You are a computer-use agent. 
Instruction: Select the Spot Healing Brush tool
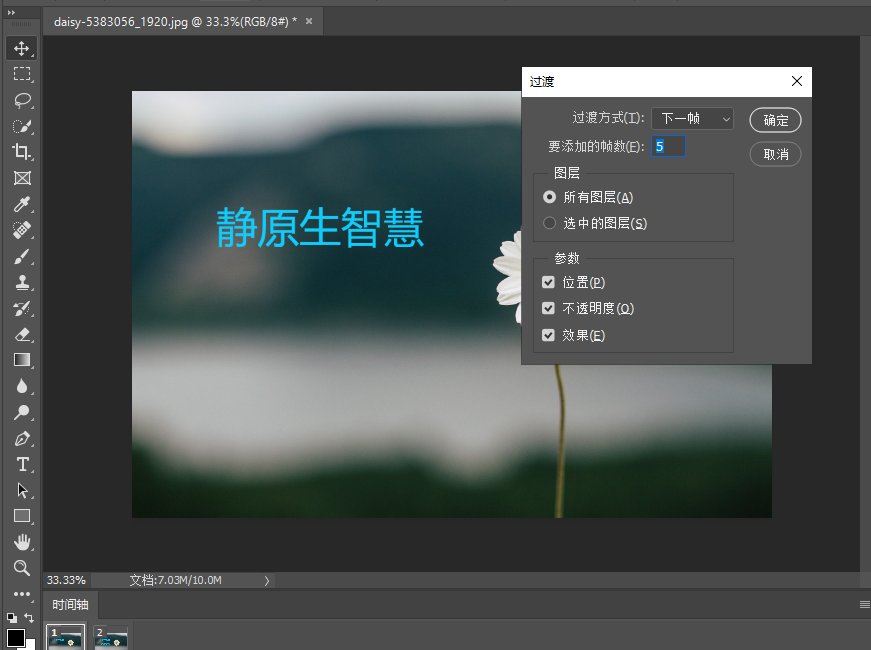click(22, 230)
